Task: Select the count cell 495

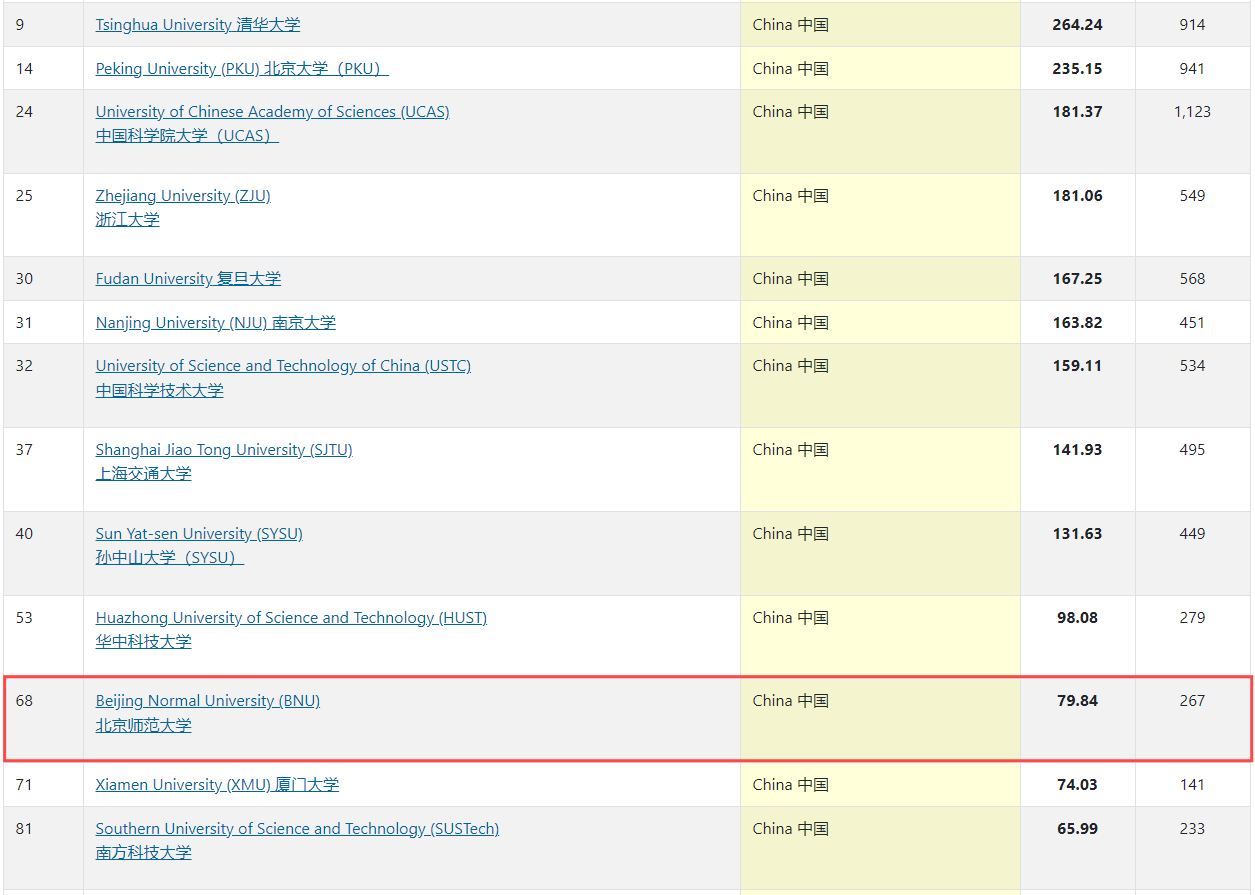Action: point(1192,450)
